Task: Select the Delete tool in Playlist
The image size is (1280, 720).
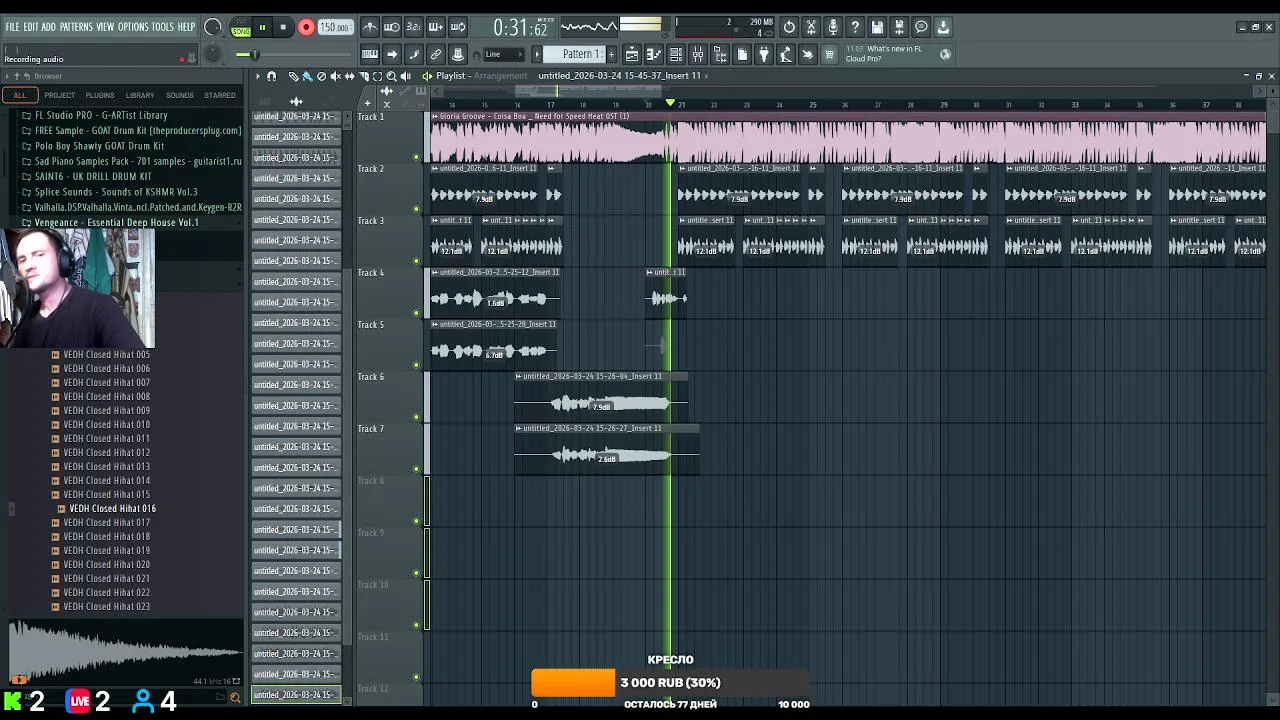Action: [x=321, y=76]
